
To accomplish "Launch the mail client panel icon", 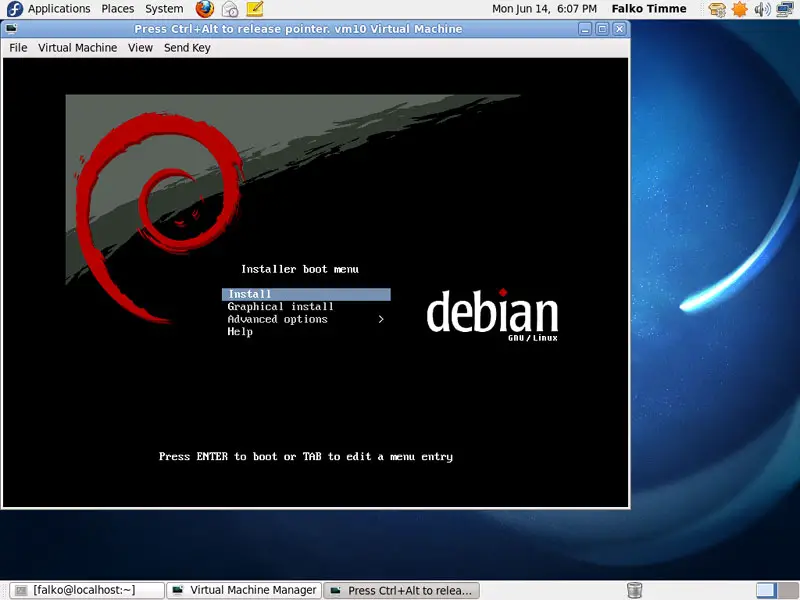I will (230, 9).
